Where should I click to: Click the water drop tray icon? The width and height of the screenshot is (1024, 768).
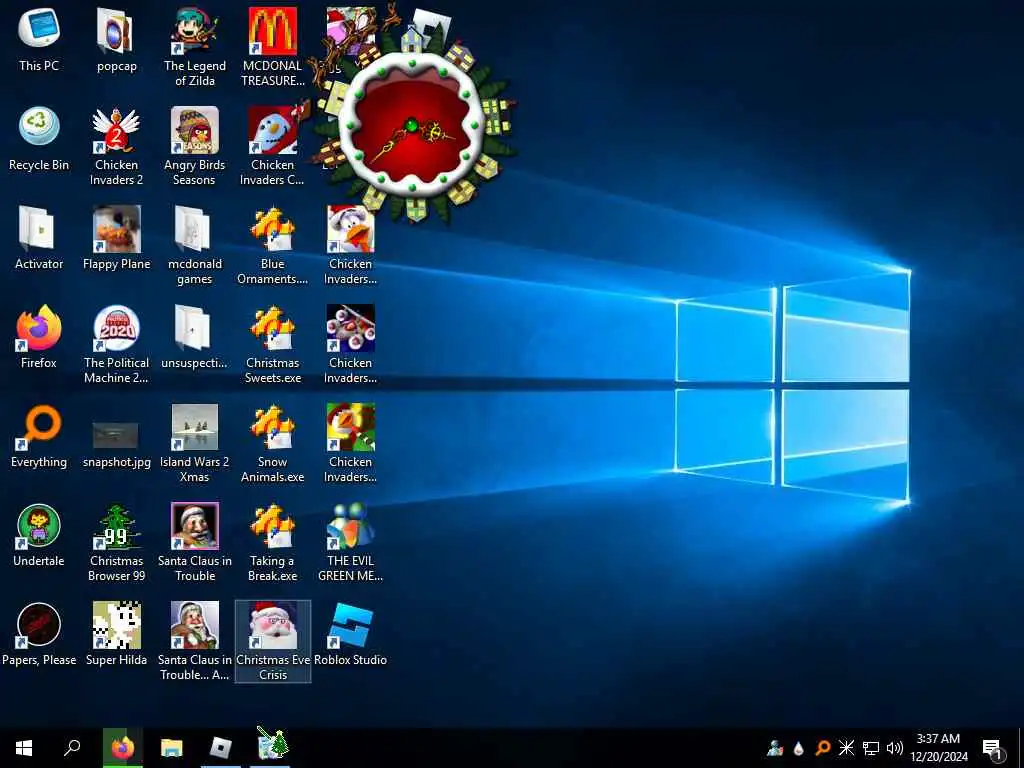[798, 748]
